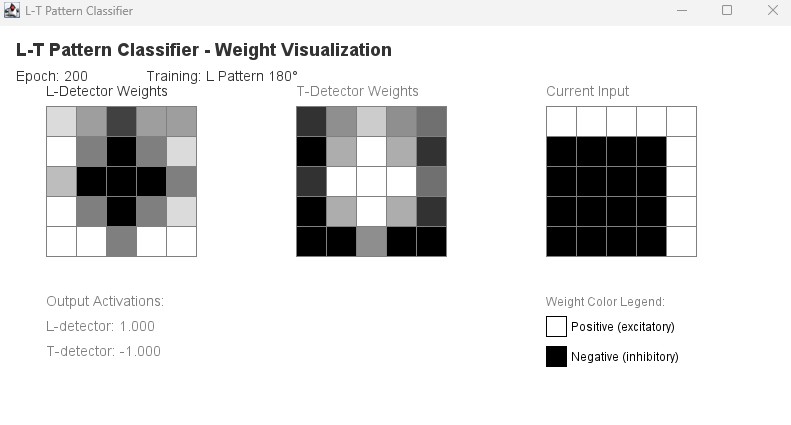Click the Current Input pattern grid
Viewport: 791px width, 425px height.
pyautogui.click(x=621, y=181)
